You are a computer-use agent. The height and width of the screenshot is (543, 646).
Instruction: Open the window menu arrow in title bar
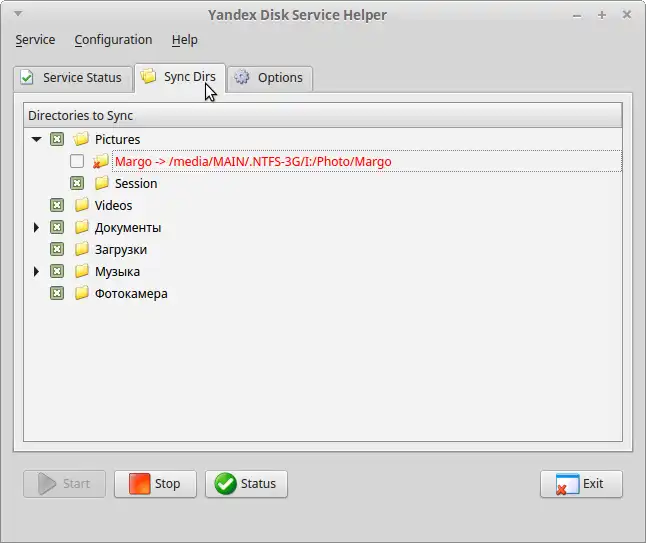(x=18, y=14)
